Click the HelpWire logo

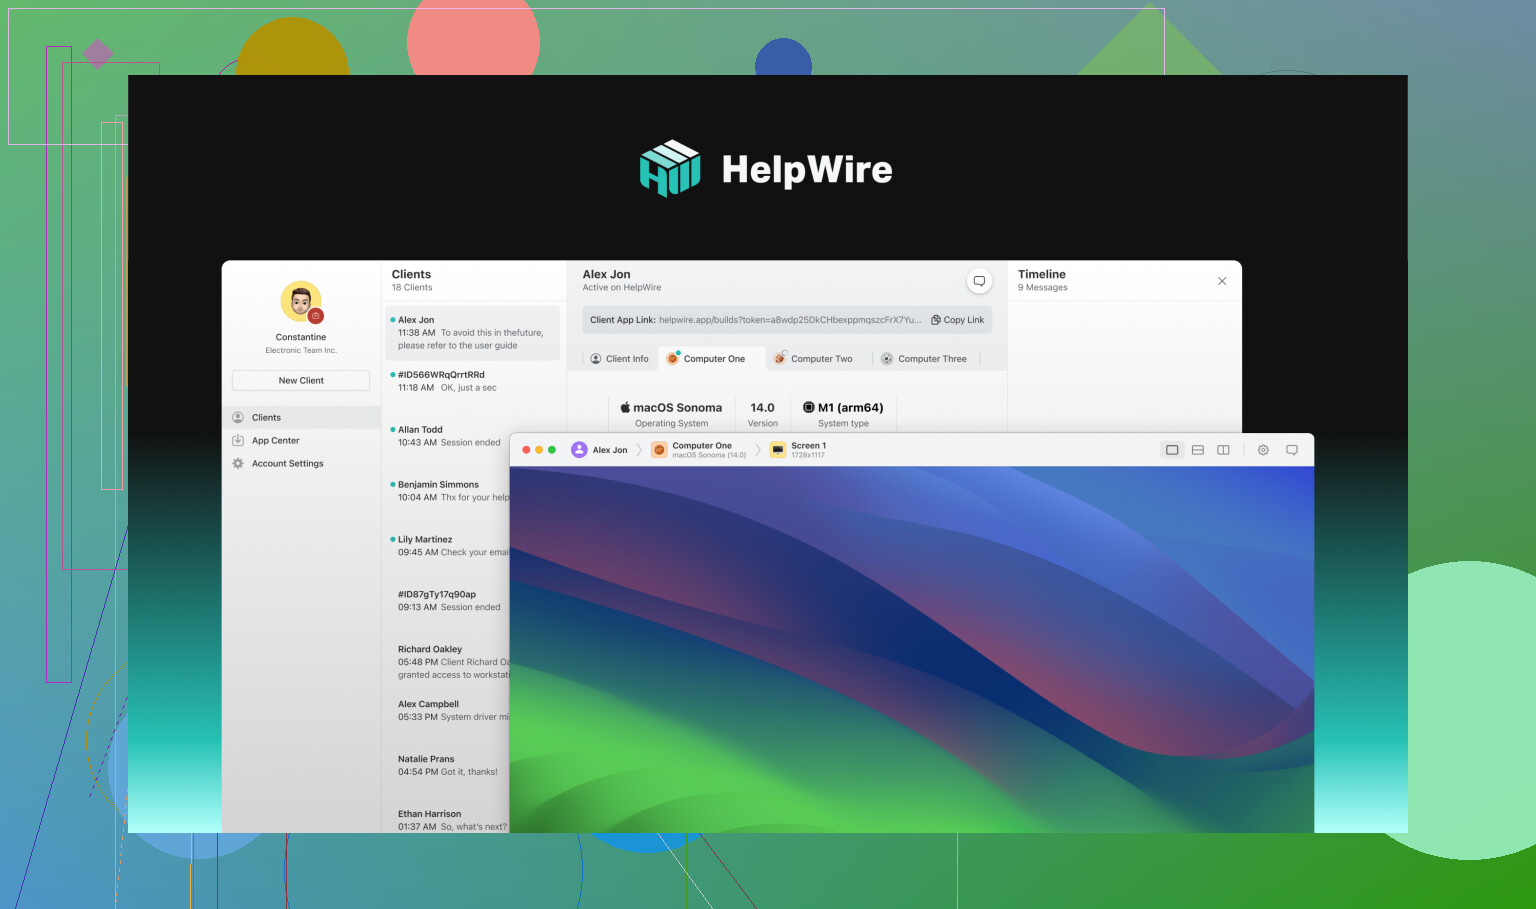click(x=767, y=169)
